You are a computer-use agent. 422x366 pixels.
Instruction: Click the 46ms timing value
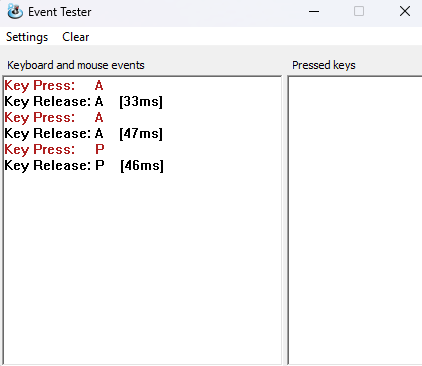pyautogui.click(x=142, y=166)
